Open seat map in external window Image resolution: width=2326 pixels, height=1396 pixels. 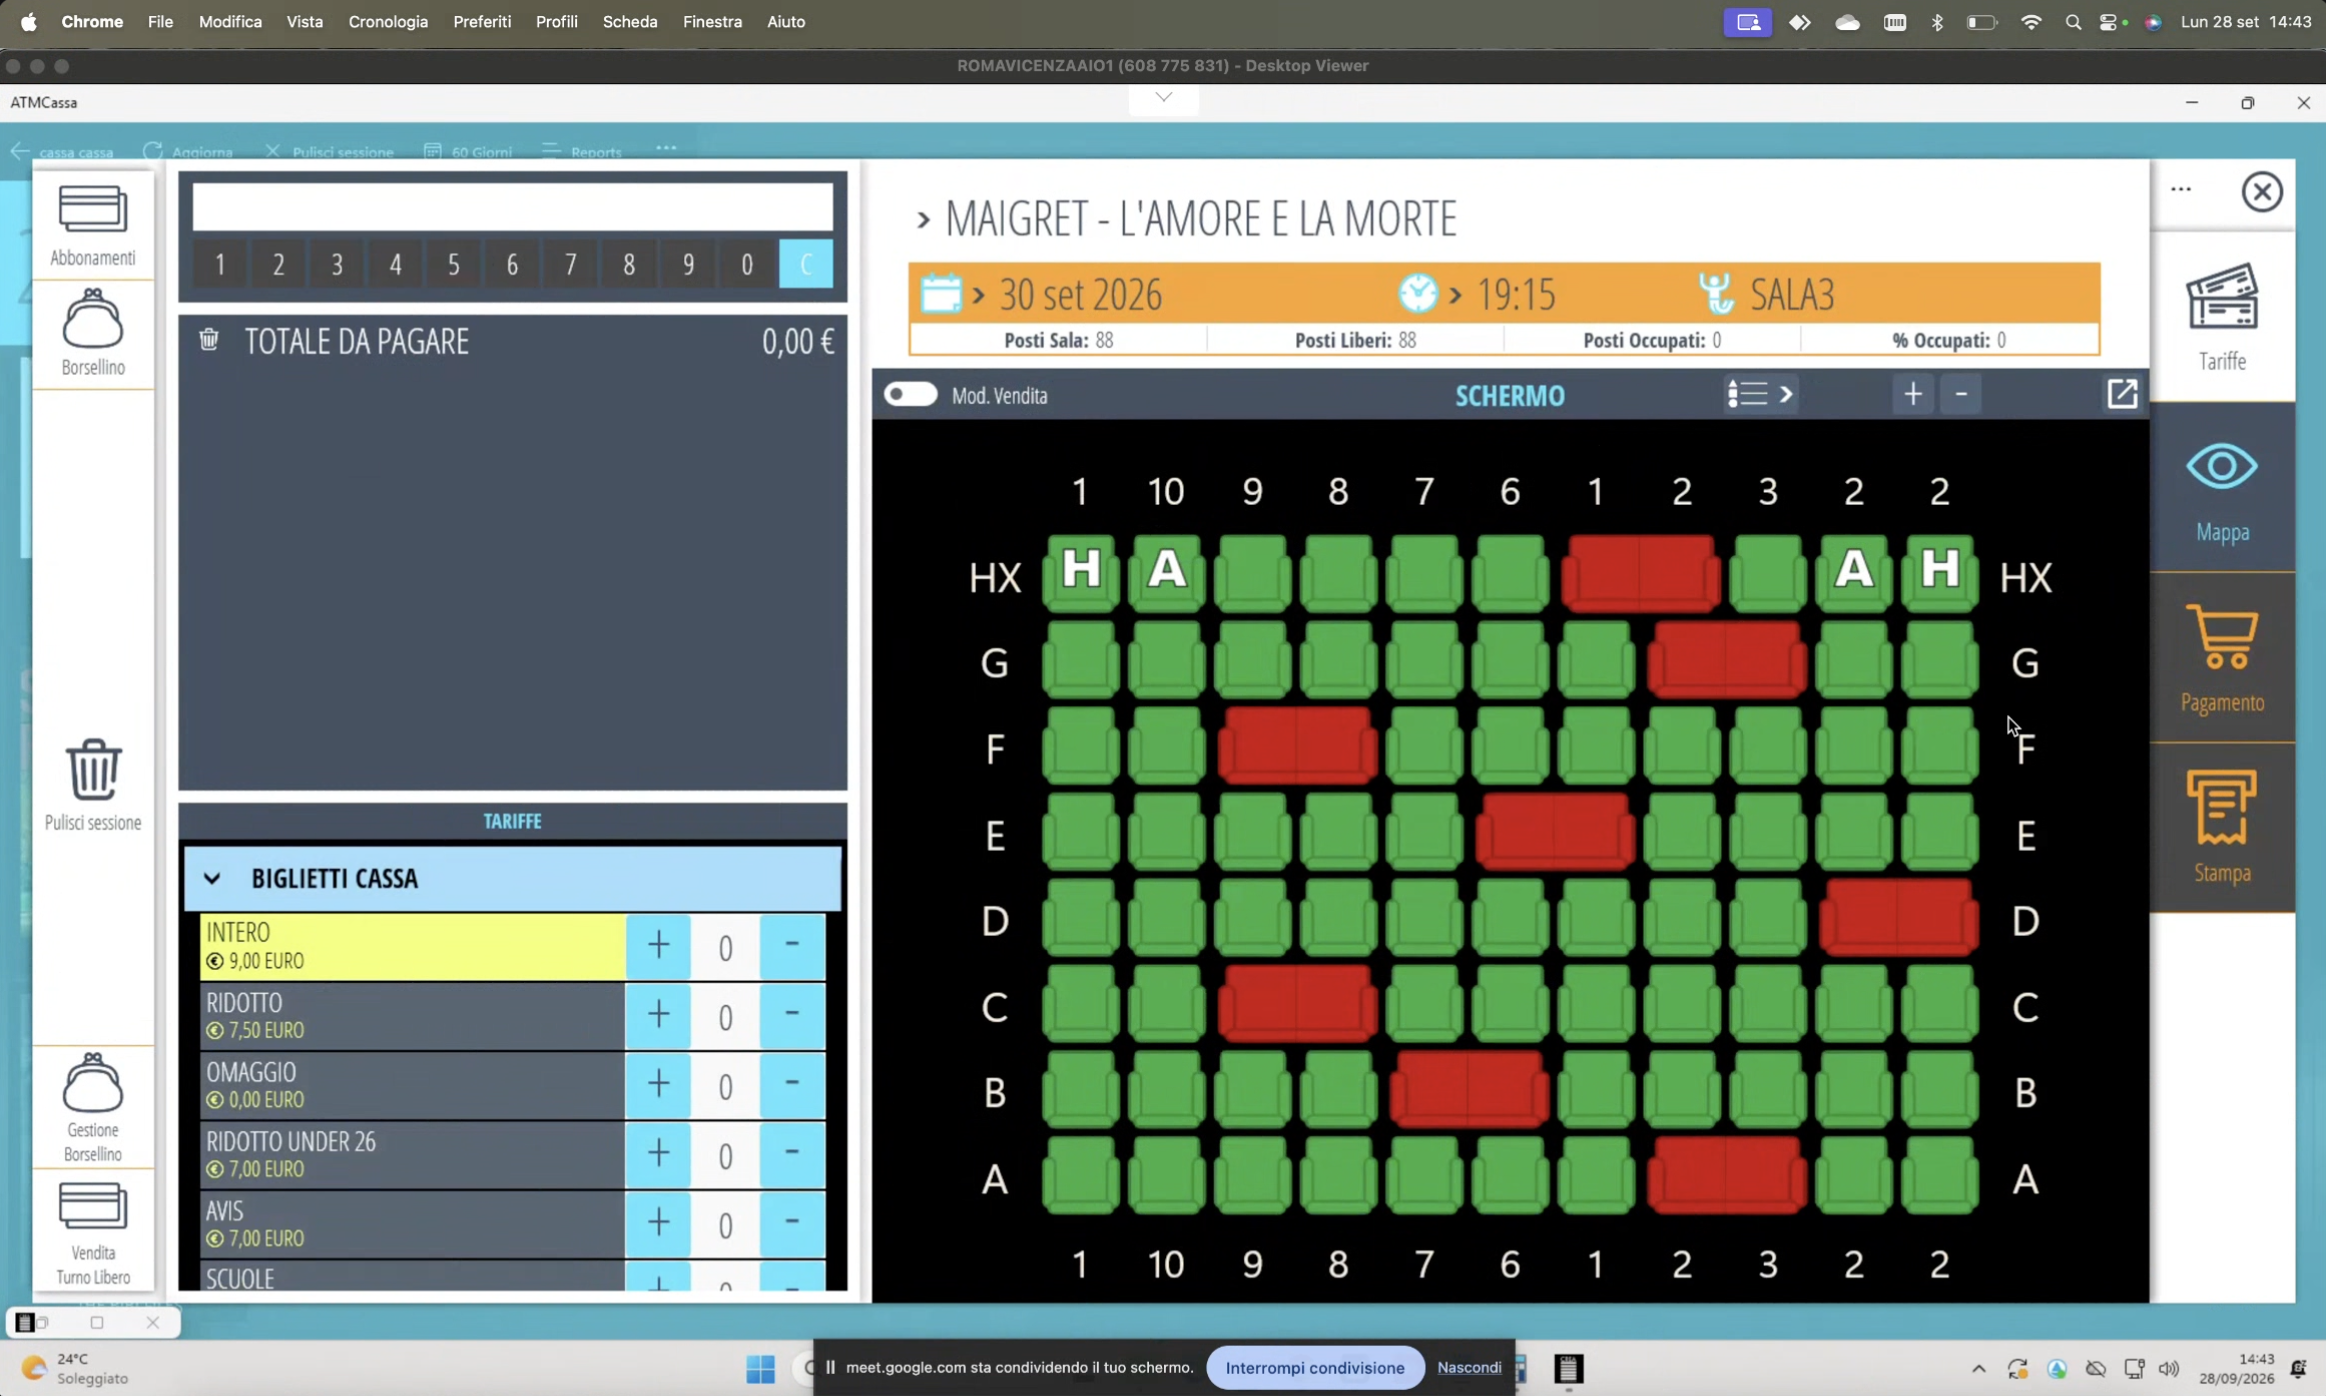(2122, 394)
